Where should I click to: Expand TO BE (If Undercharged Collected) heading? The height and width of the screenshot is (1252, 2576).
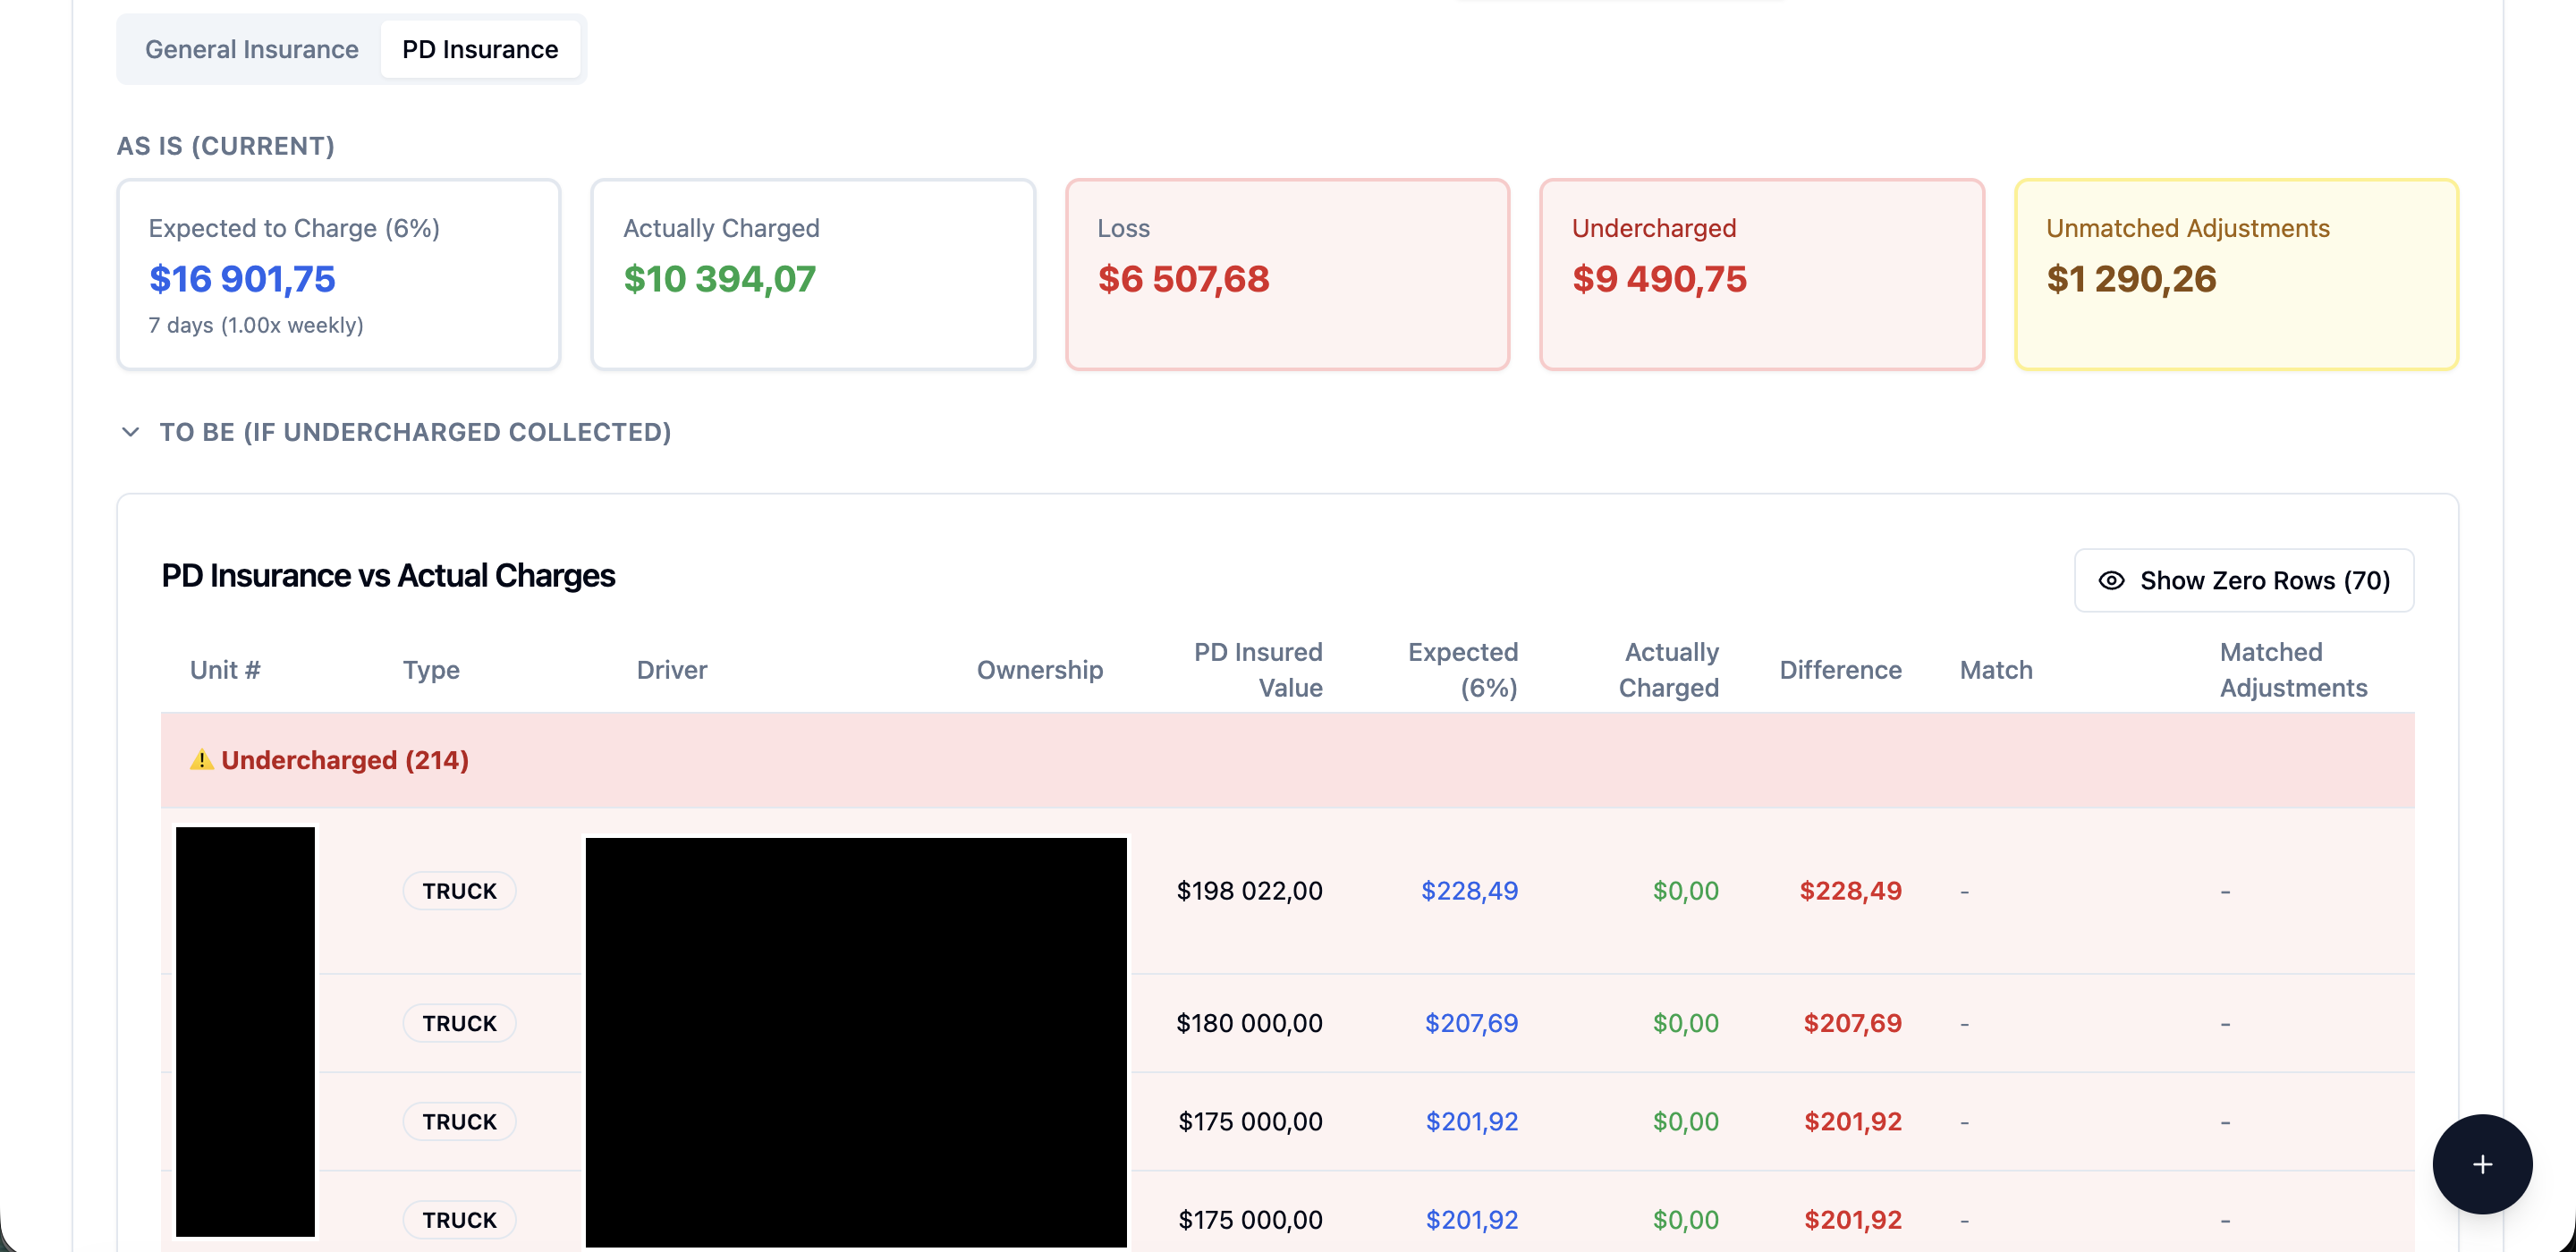[415, 432]
